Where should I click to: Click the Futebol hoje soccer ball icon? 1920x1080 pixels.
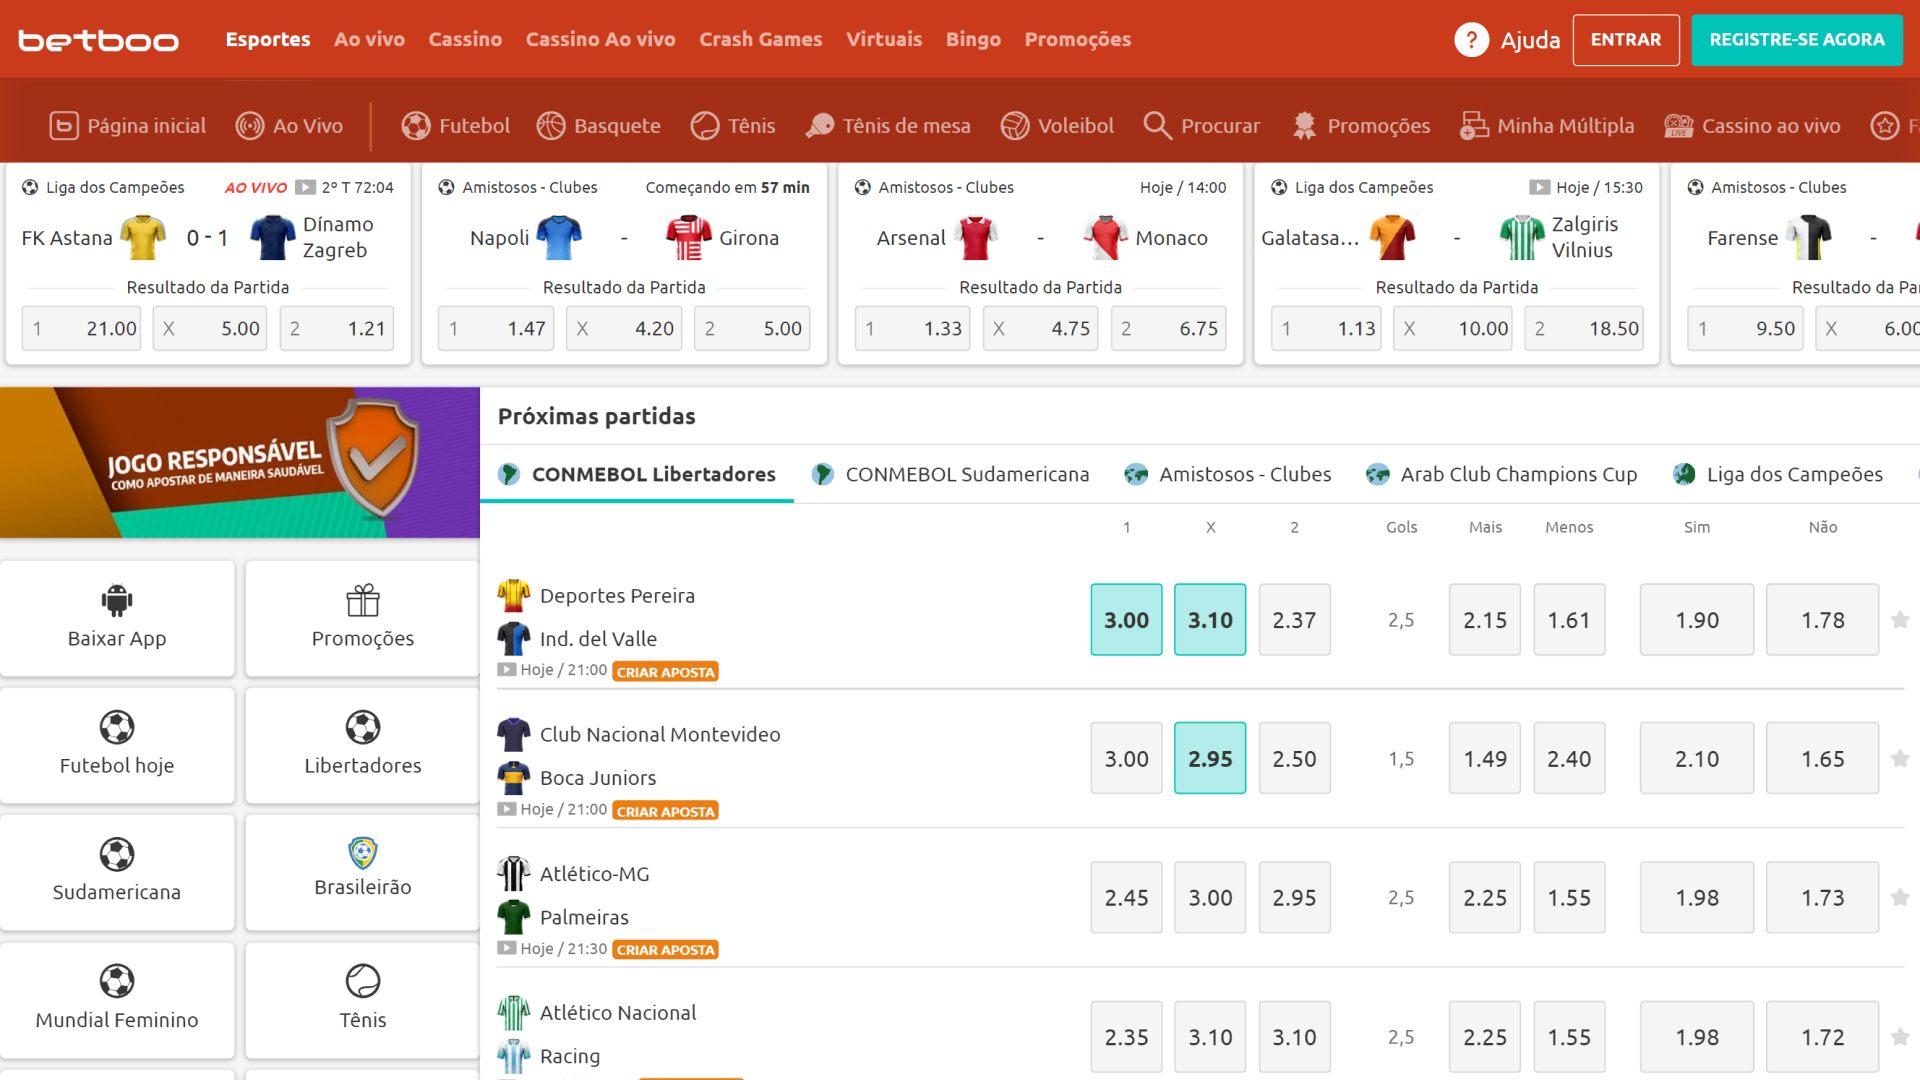[x=117, y=727]
